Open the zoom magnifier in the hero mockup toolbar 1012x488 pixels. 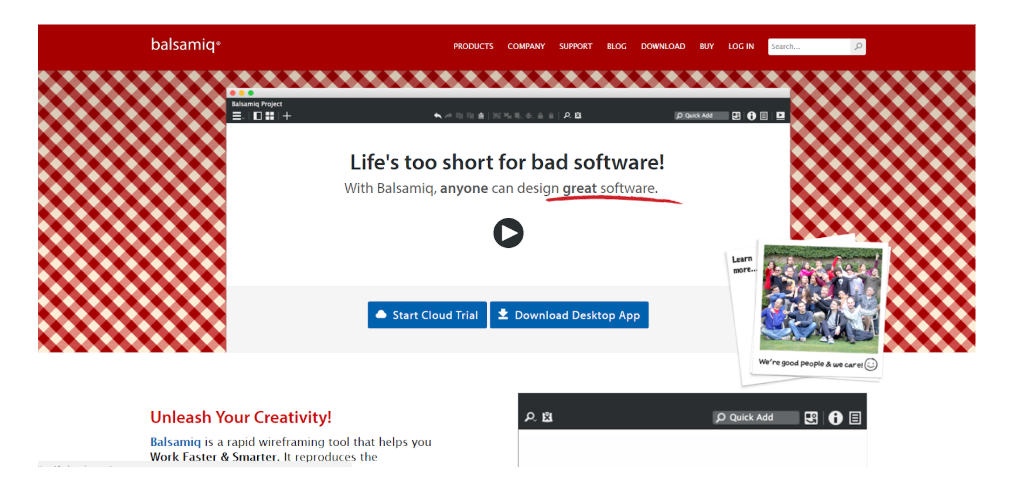pos(567,116)
